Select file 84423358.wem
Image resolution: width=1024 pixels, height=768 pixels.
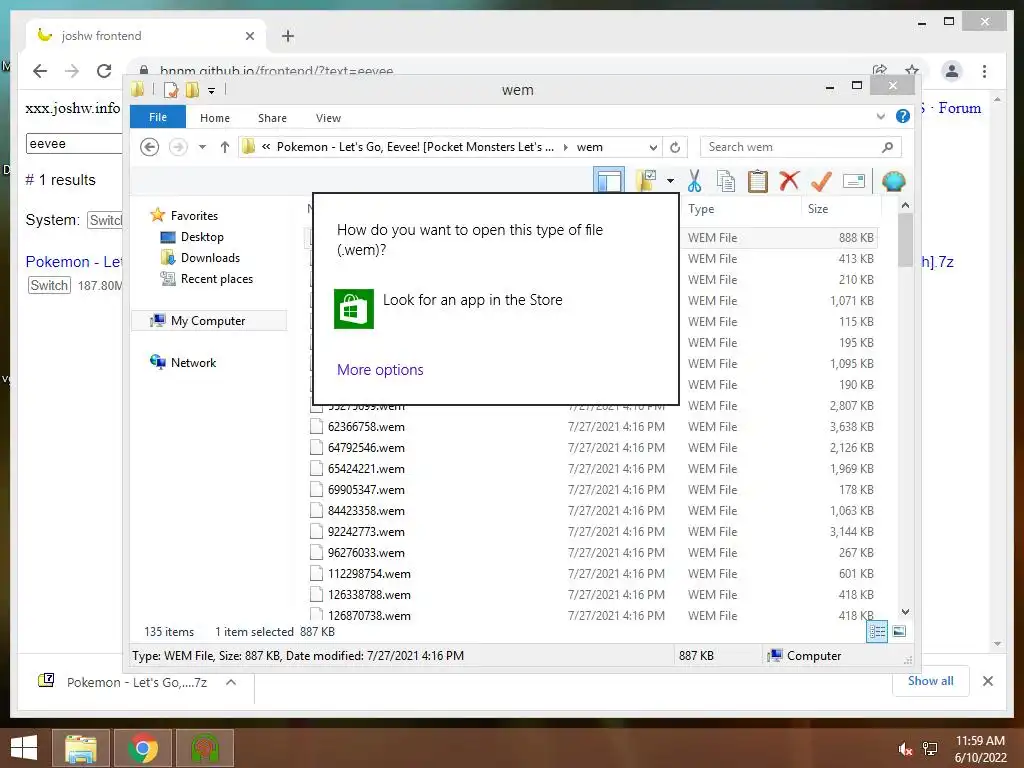pyautogui.click(x=366, y=510)
